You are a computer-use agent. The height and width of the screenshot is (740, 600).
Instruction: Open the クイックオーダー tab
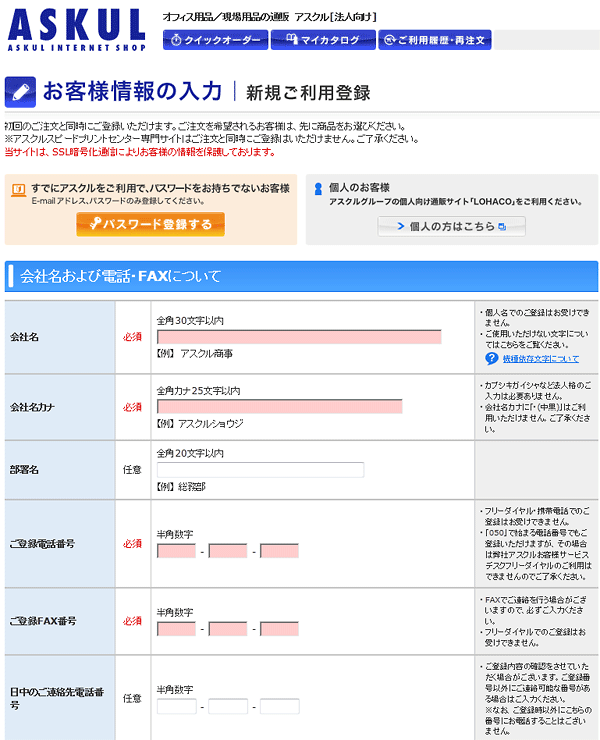(x=215, y=40)
